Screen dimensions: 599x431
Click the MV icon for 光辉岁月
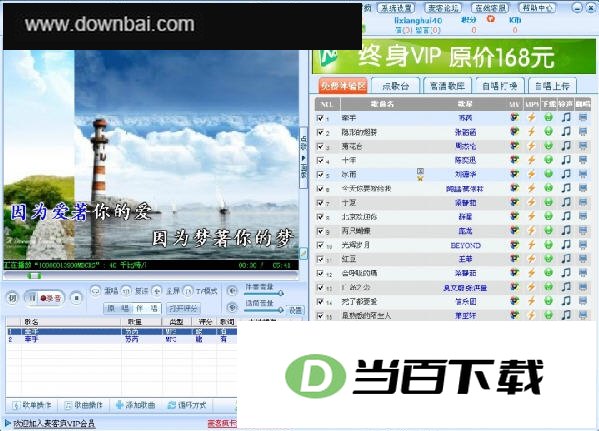(515, 245)
